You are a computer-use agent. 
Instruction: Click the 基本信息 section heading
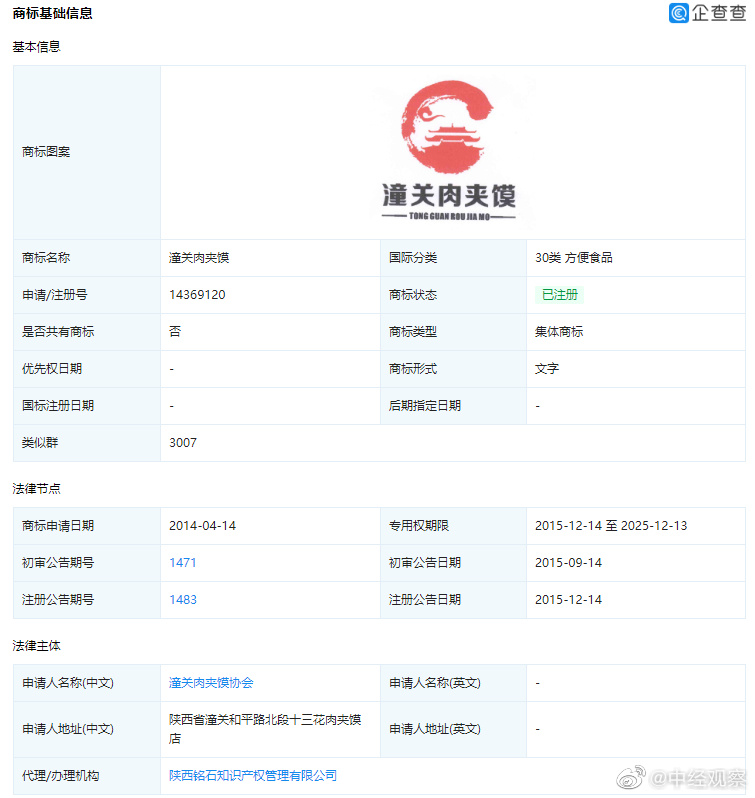click(x=37, y=47)
